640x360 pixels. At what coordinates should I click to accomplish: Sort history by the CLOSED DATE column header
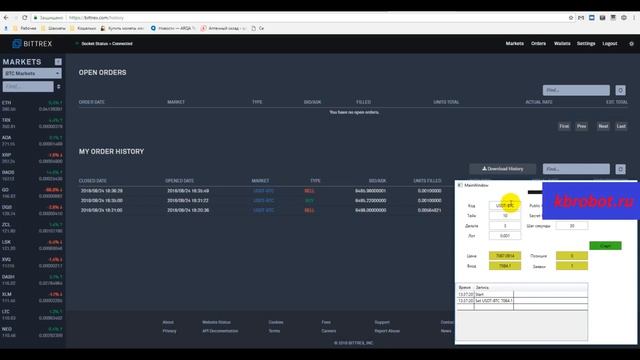93,181
